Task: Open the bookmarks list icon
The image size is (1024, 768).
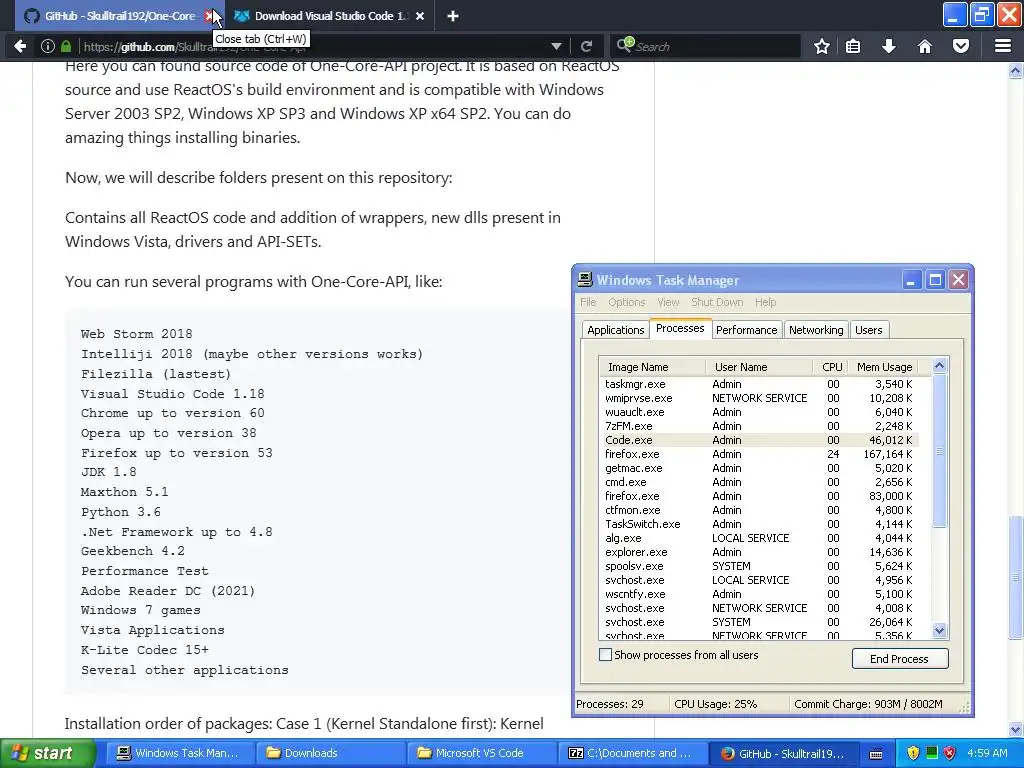Action: 853,46
